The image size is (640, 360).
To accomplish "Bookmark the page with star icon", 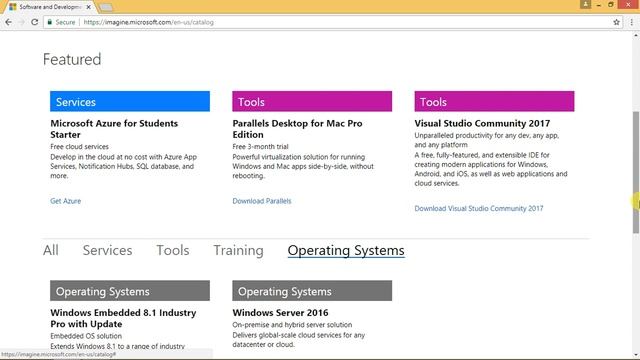I will pos(616,22).
